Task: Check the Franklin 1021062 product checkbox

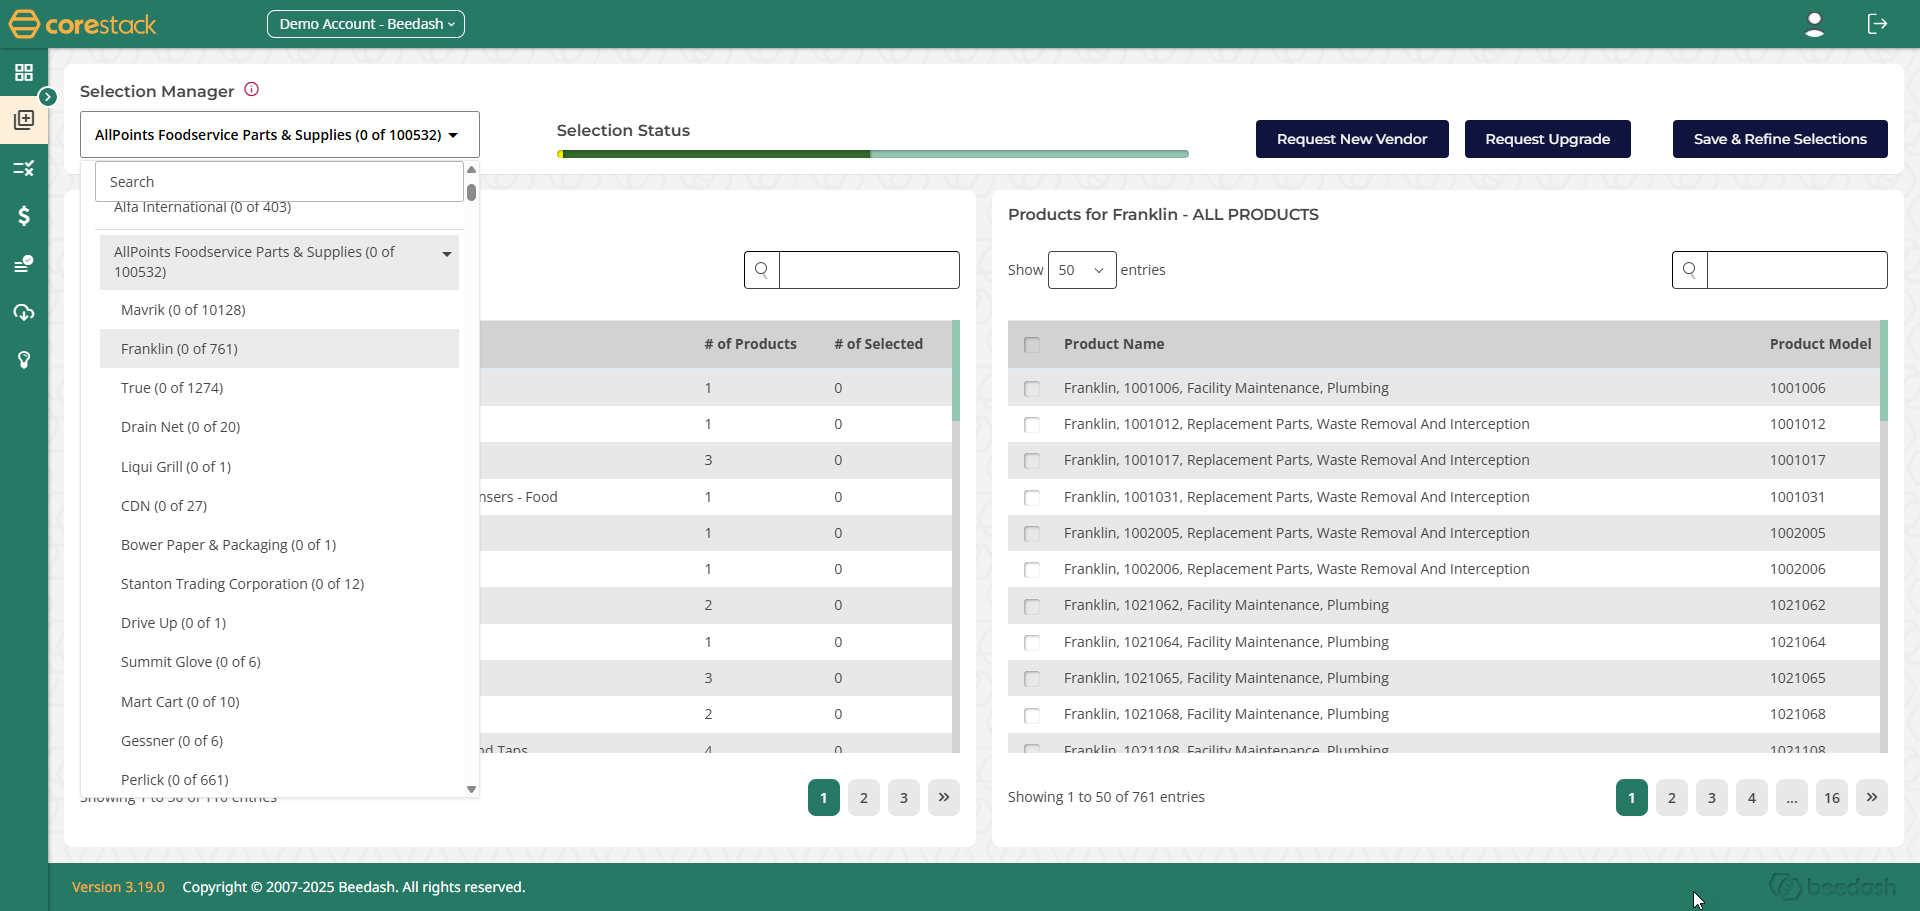Action: tap(1032, 606)
